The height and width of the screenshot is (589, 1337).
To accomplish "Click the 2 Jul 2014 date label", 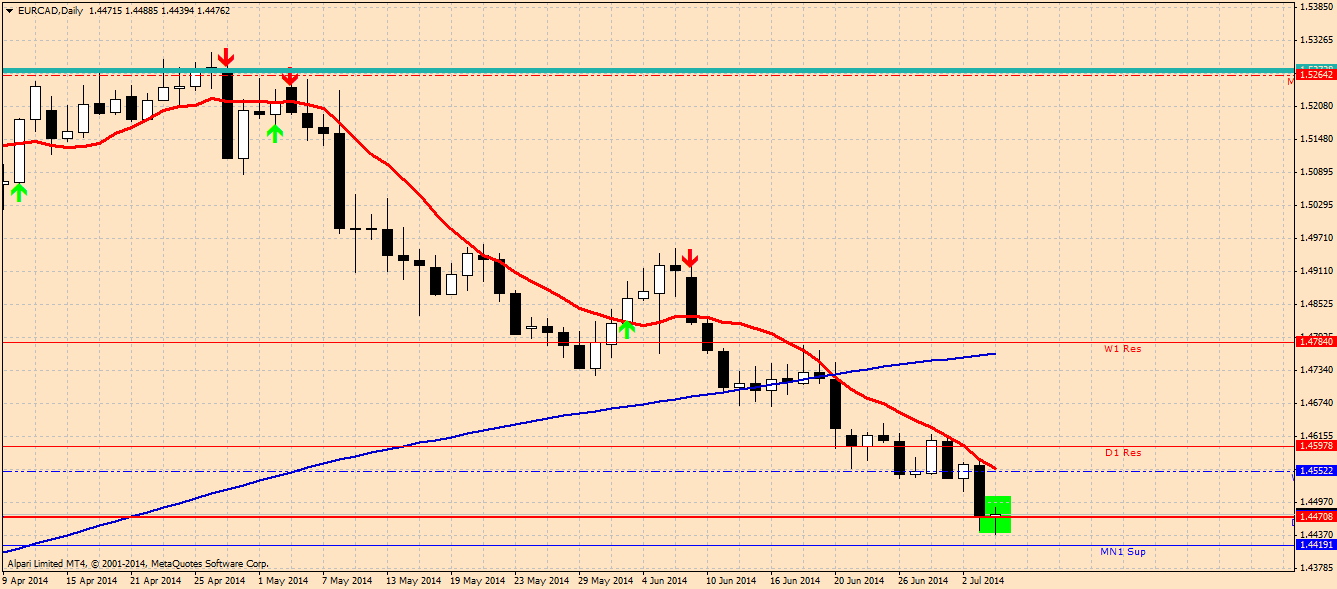I will pyautogui.click(x=985, y=580).
